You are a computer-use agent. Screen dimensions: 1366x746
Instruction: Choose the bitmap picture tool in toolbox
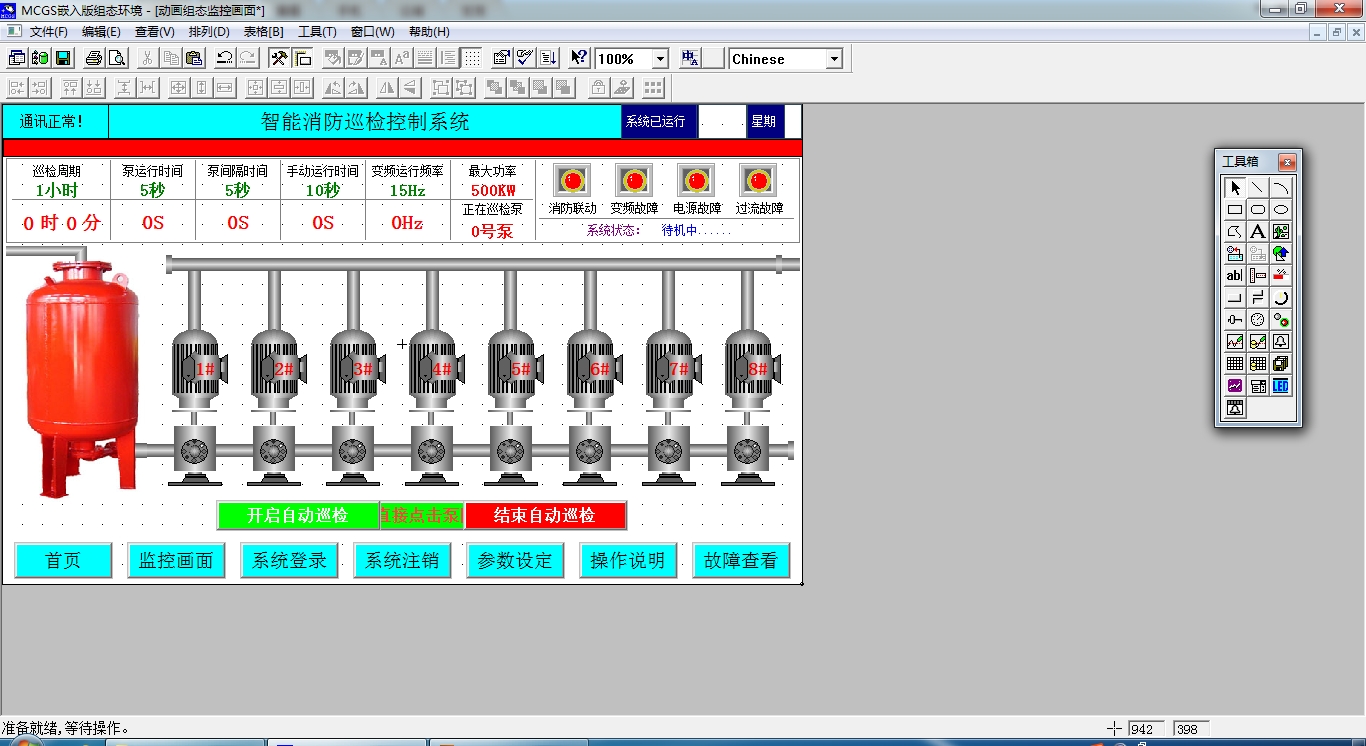(x=1281, y=232)
